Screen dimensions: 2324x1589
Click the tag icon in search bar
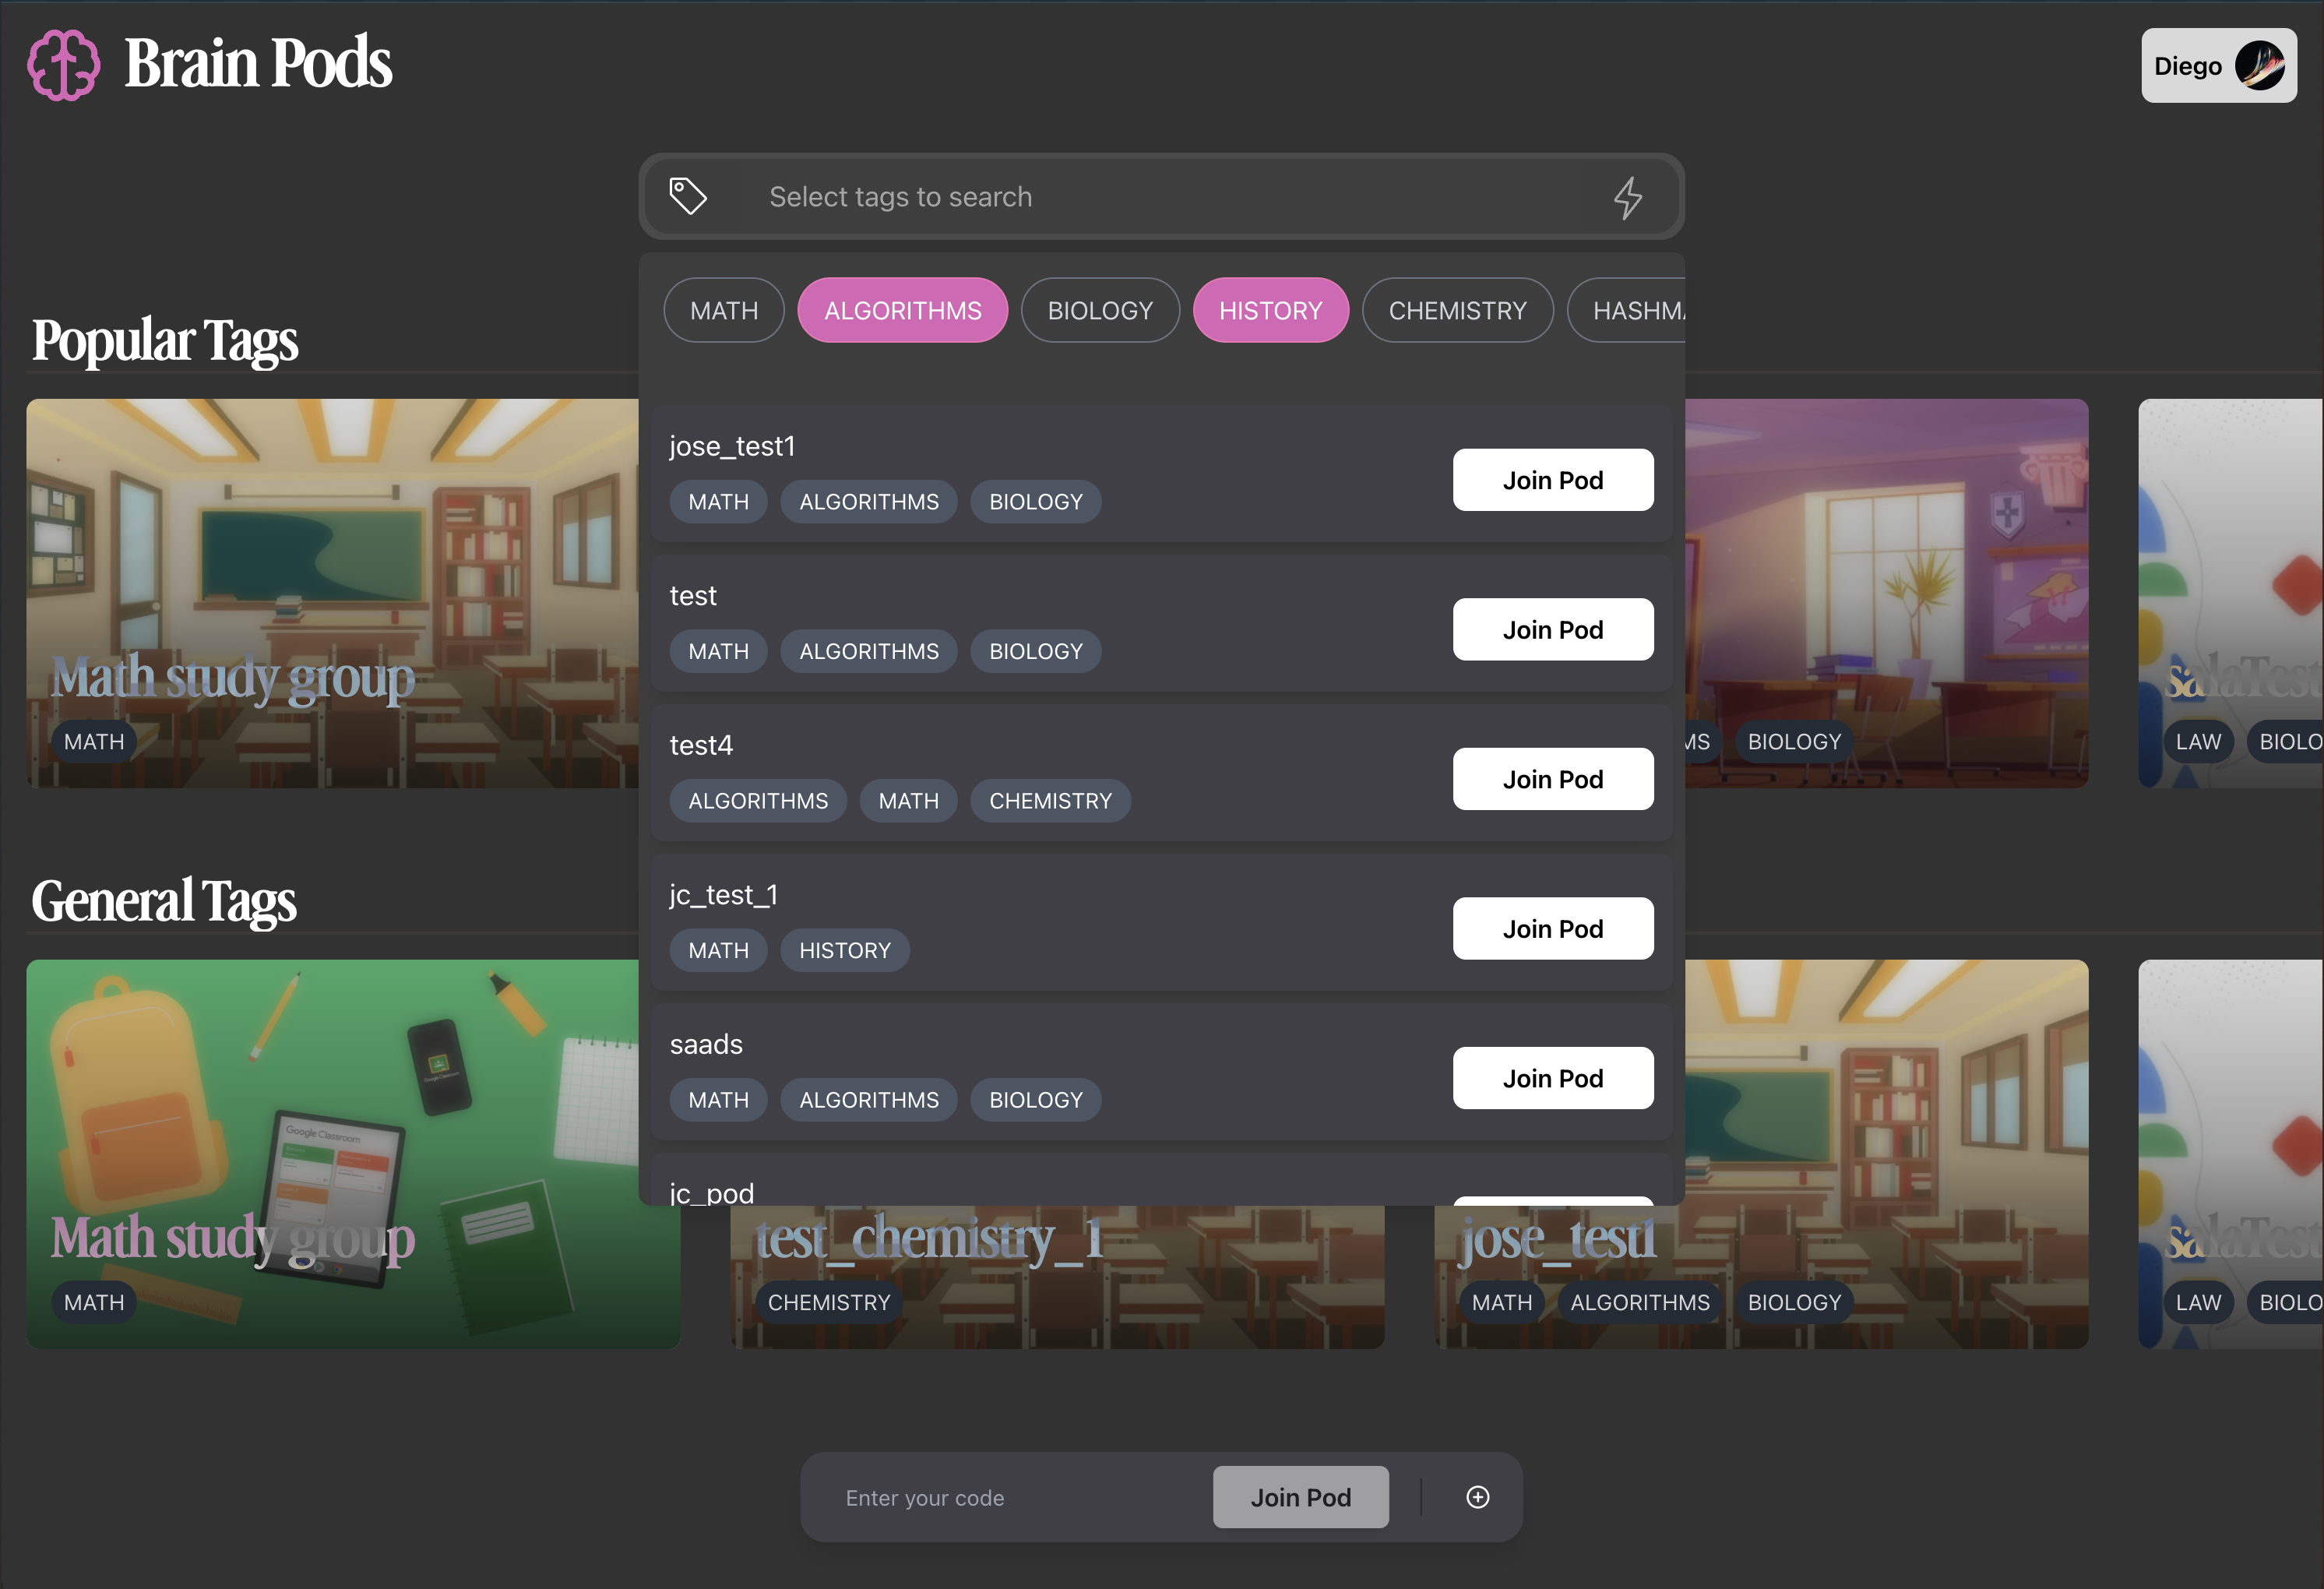pos(688,196)
